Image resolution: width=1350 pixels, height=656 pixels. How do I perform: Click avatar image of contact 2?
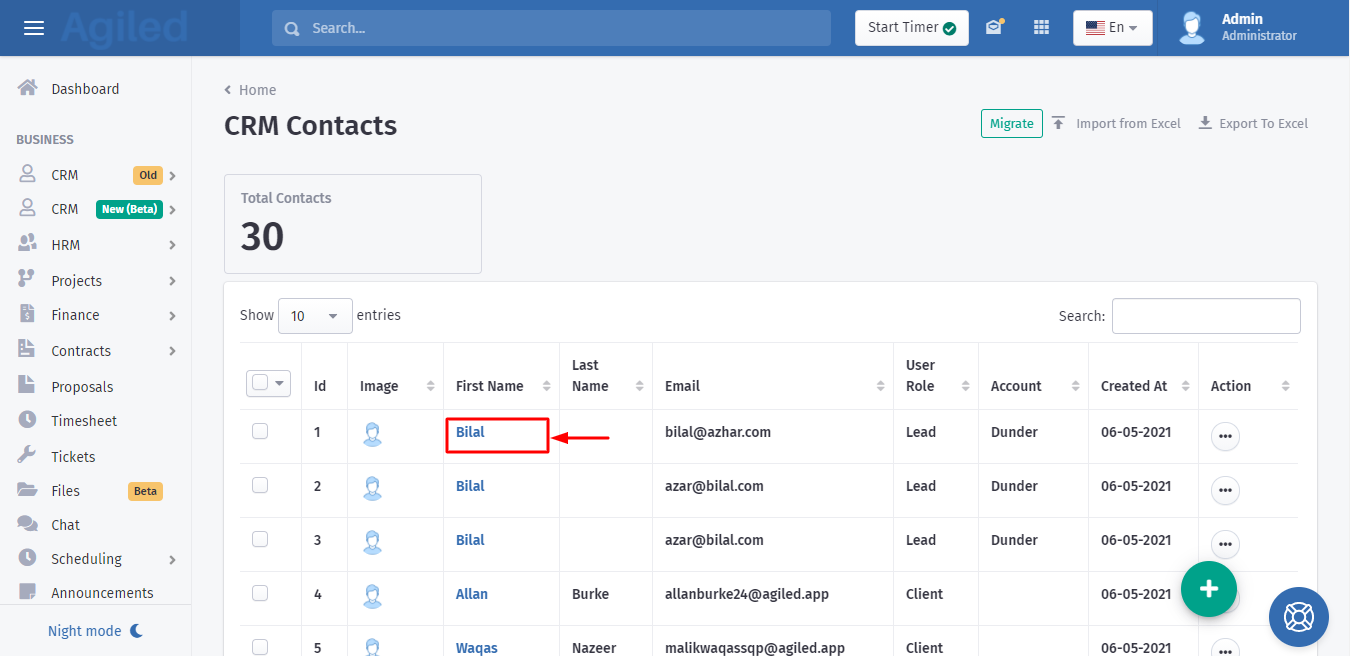click(372, 488)
